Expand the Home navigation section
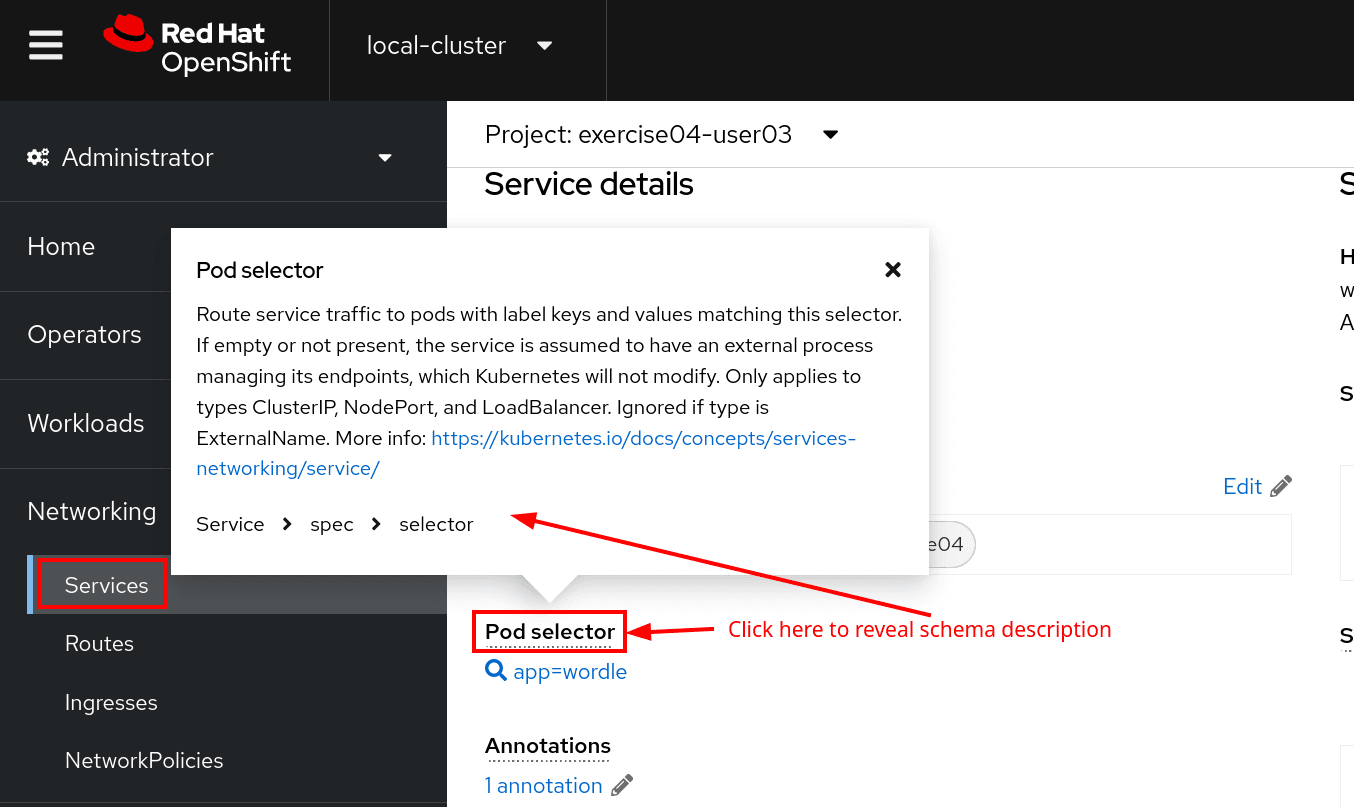The height and width of the screenshot is (807, 1354). [61, 246]
